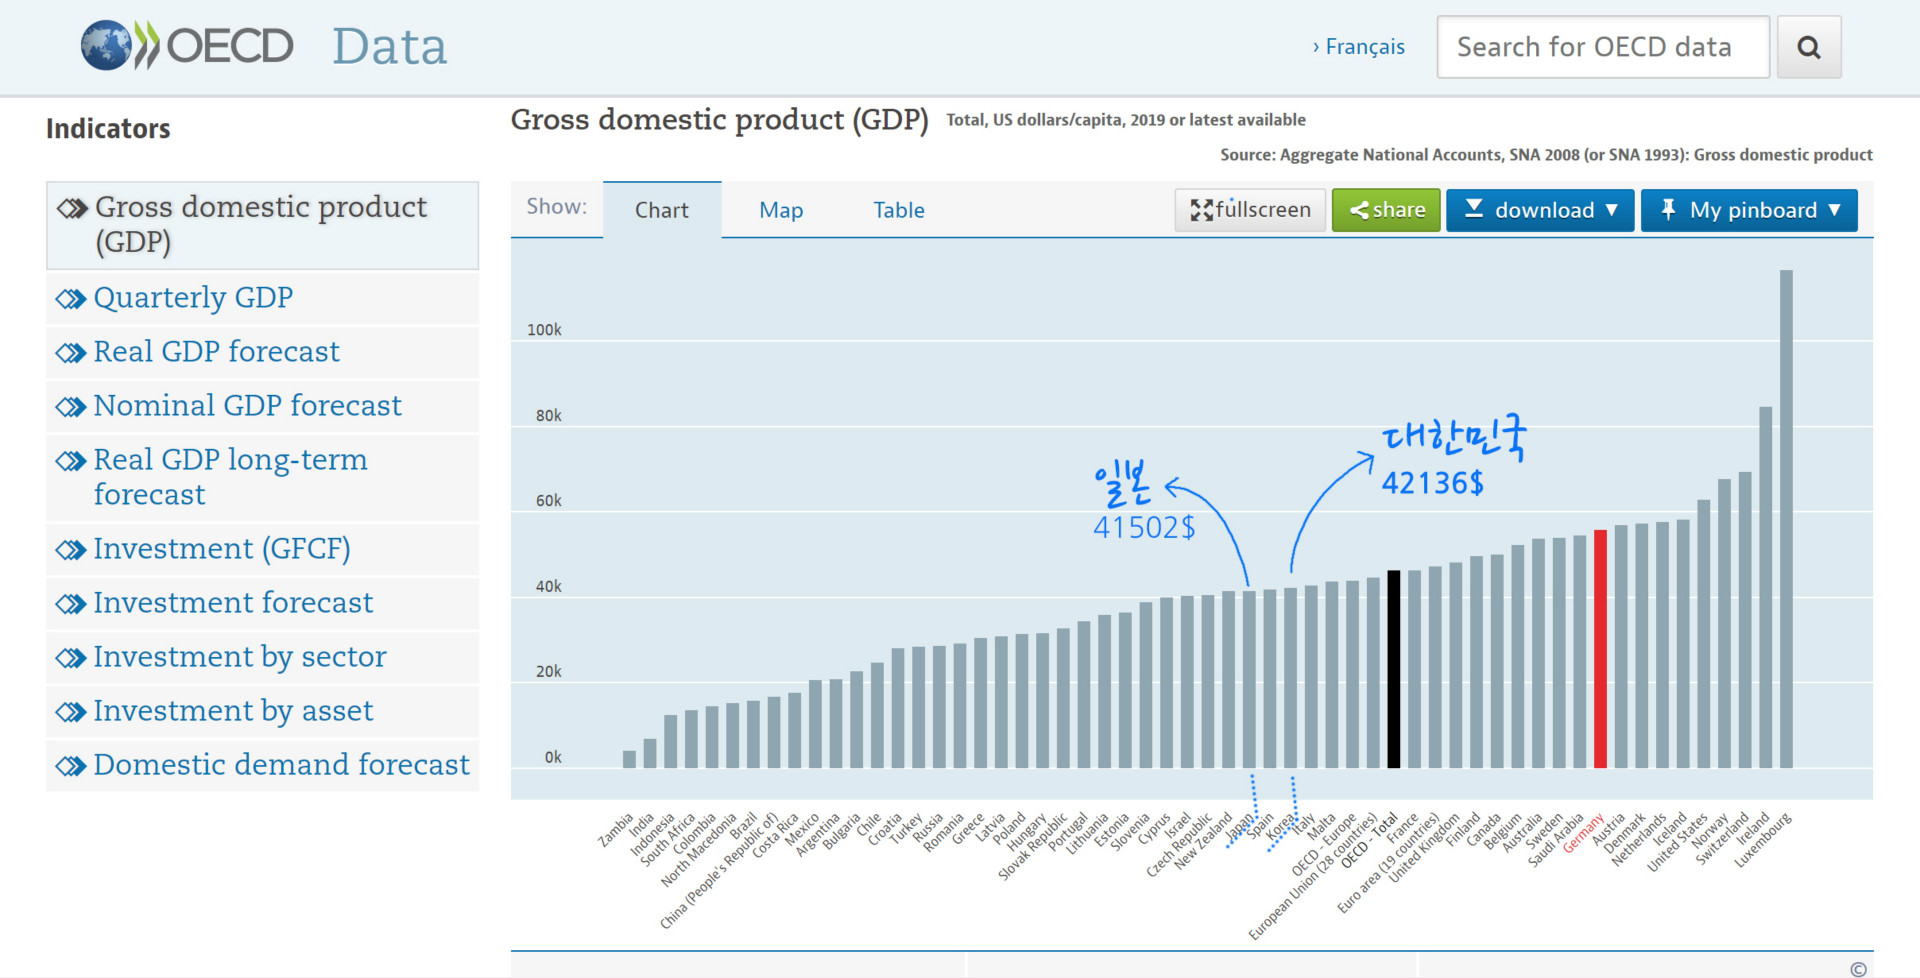The width and height of the screenshot is (1920, 978).
Task: Select the black OECD - Total bar
Action: (1393, 669)
